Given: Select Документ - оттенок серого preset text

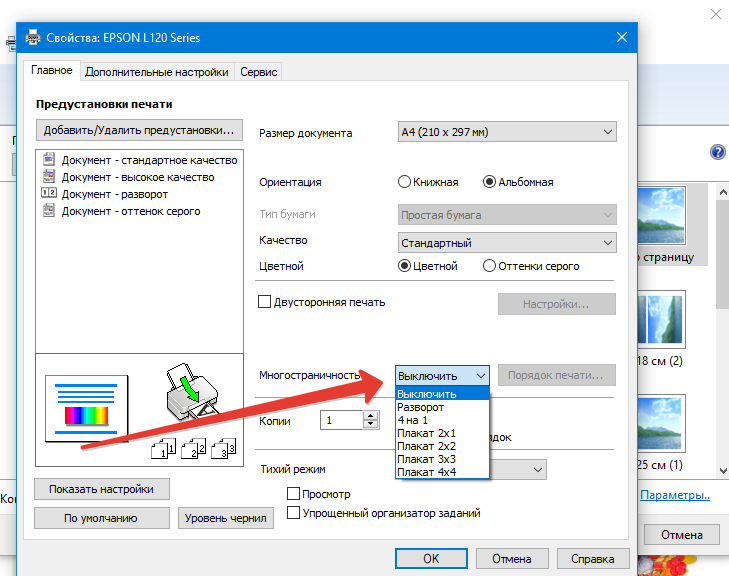Looking at the screenshot, I should coord(131,211).
